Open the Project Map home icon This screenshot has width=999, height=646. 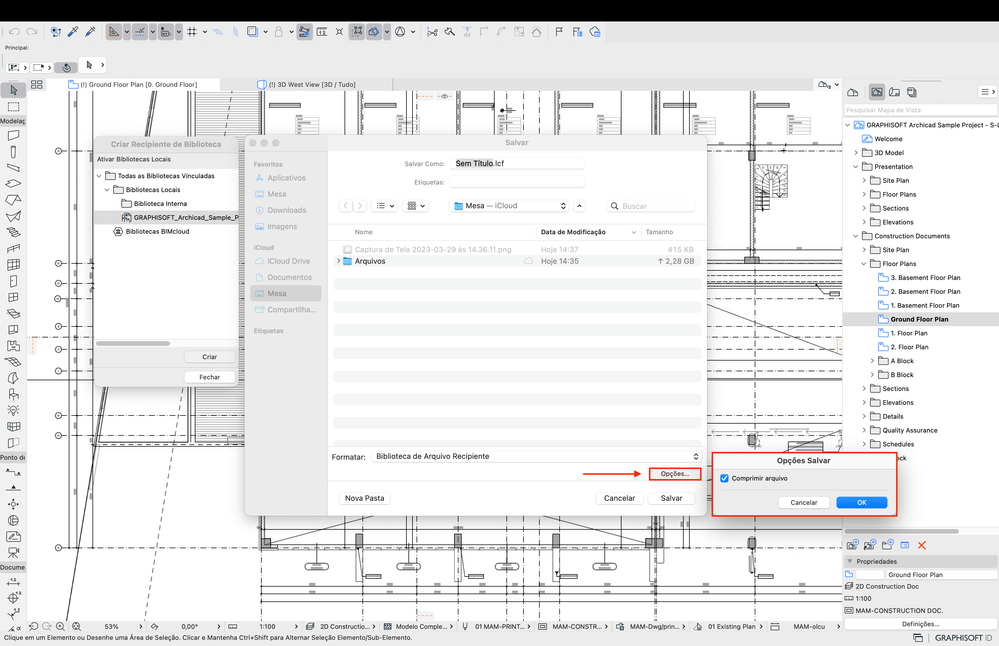852,92
